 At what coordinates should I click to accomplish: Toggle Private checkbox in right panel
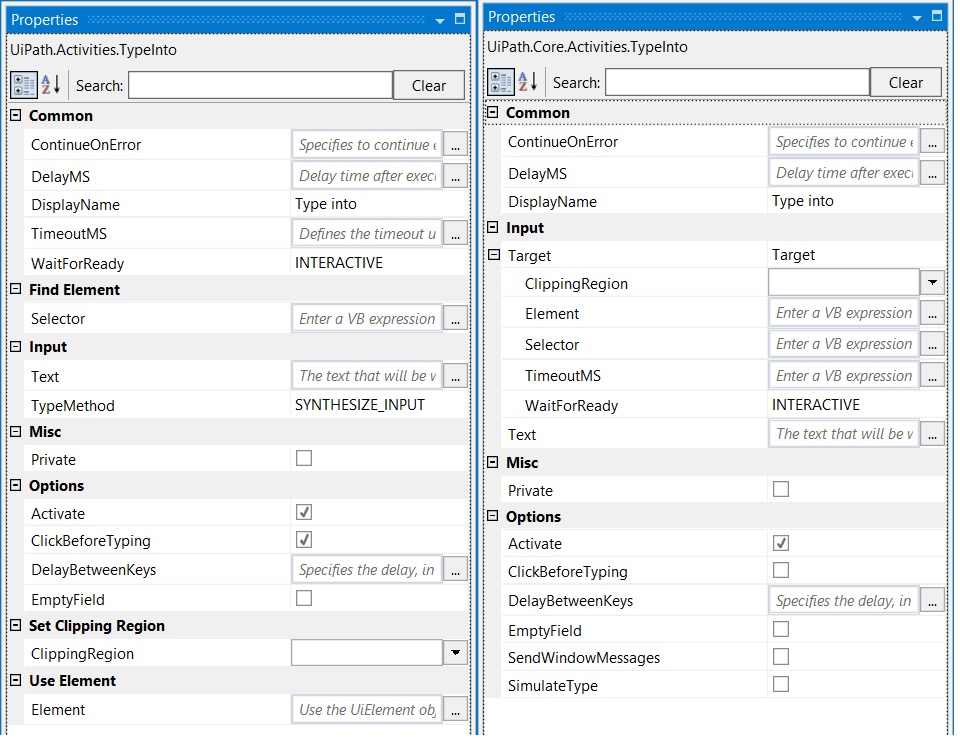tap(781, 489)
